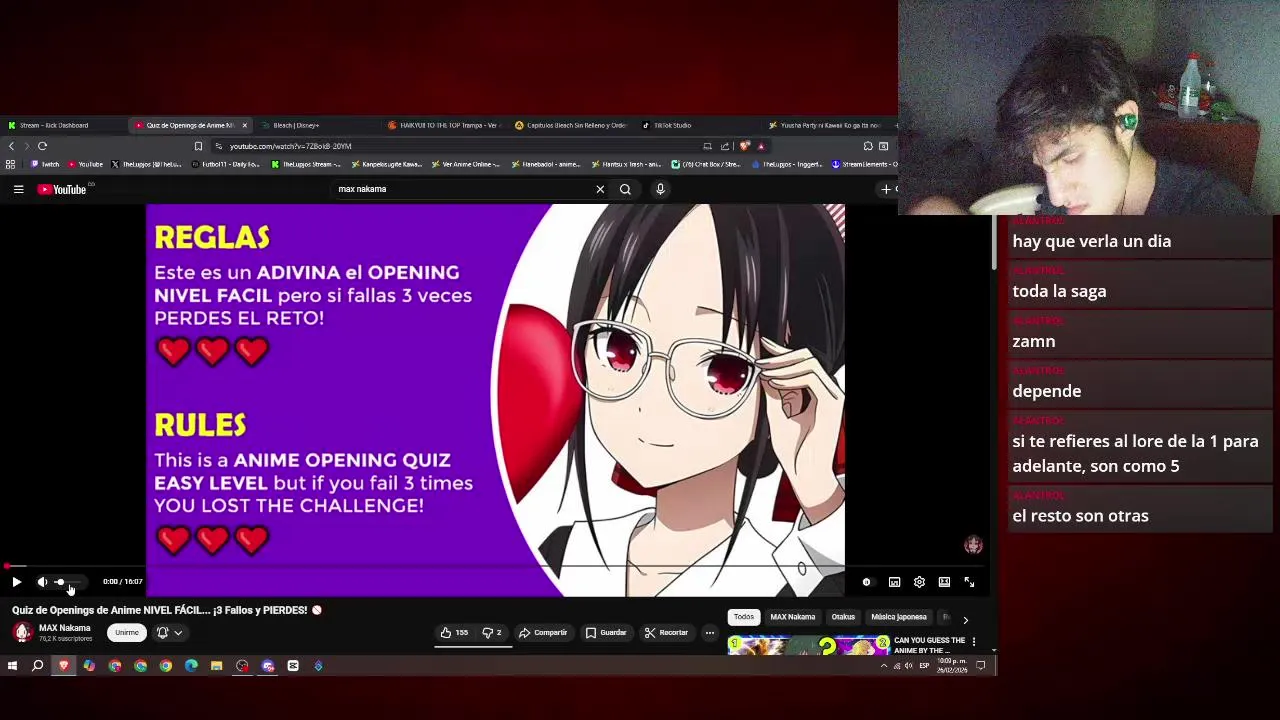Screen dimensions: 1280x720
Task: Enter fullscreen on the video
Action: pos(969,582)
